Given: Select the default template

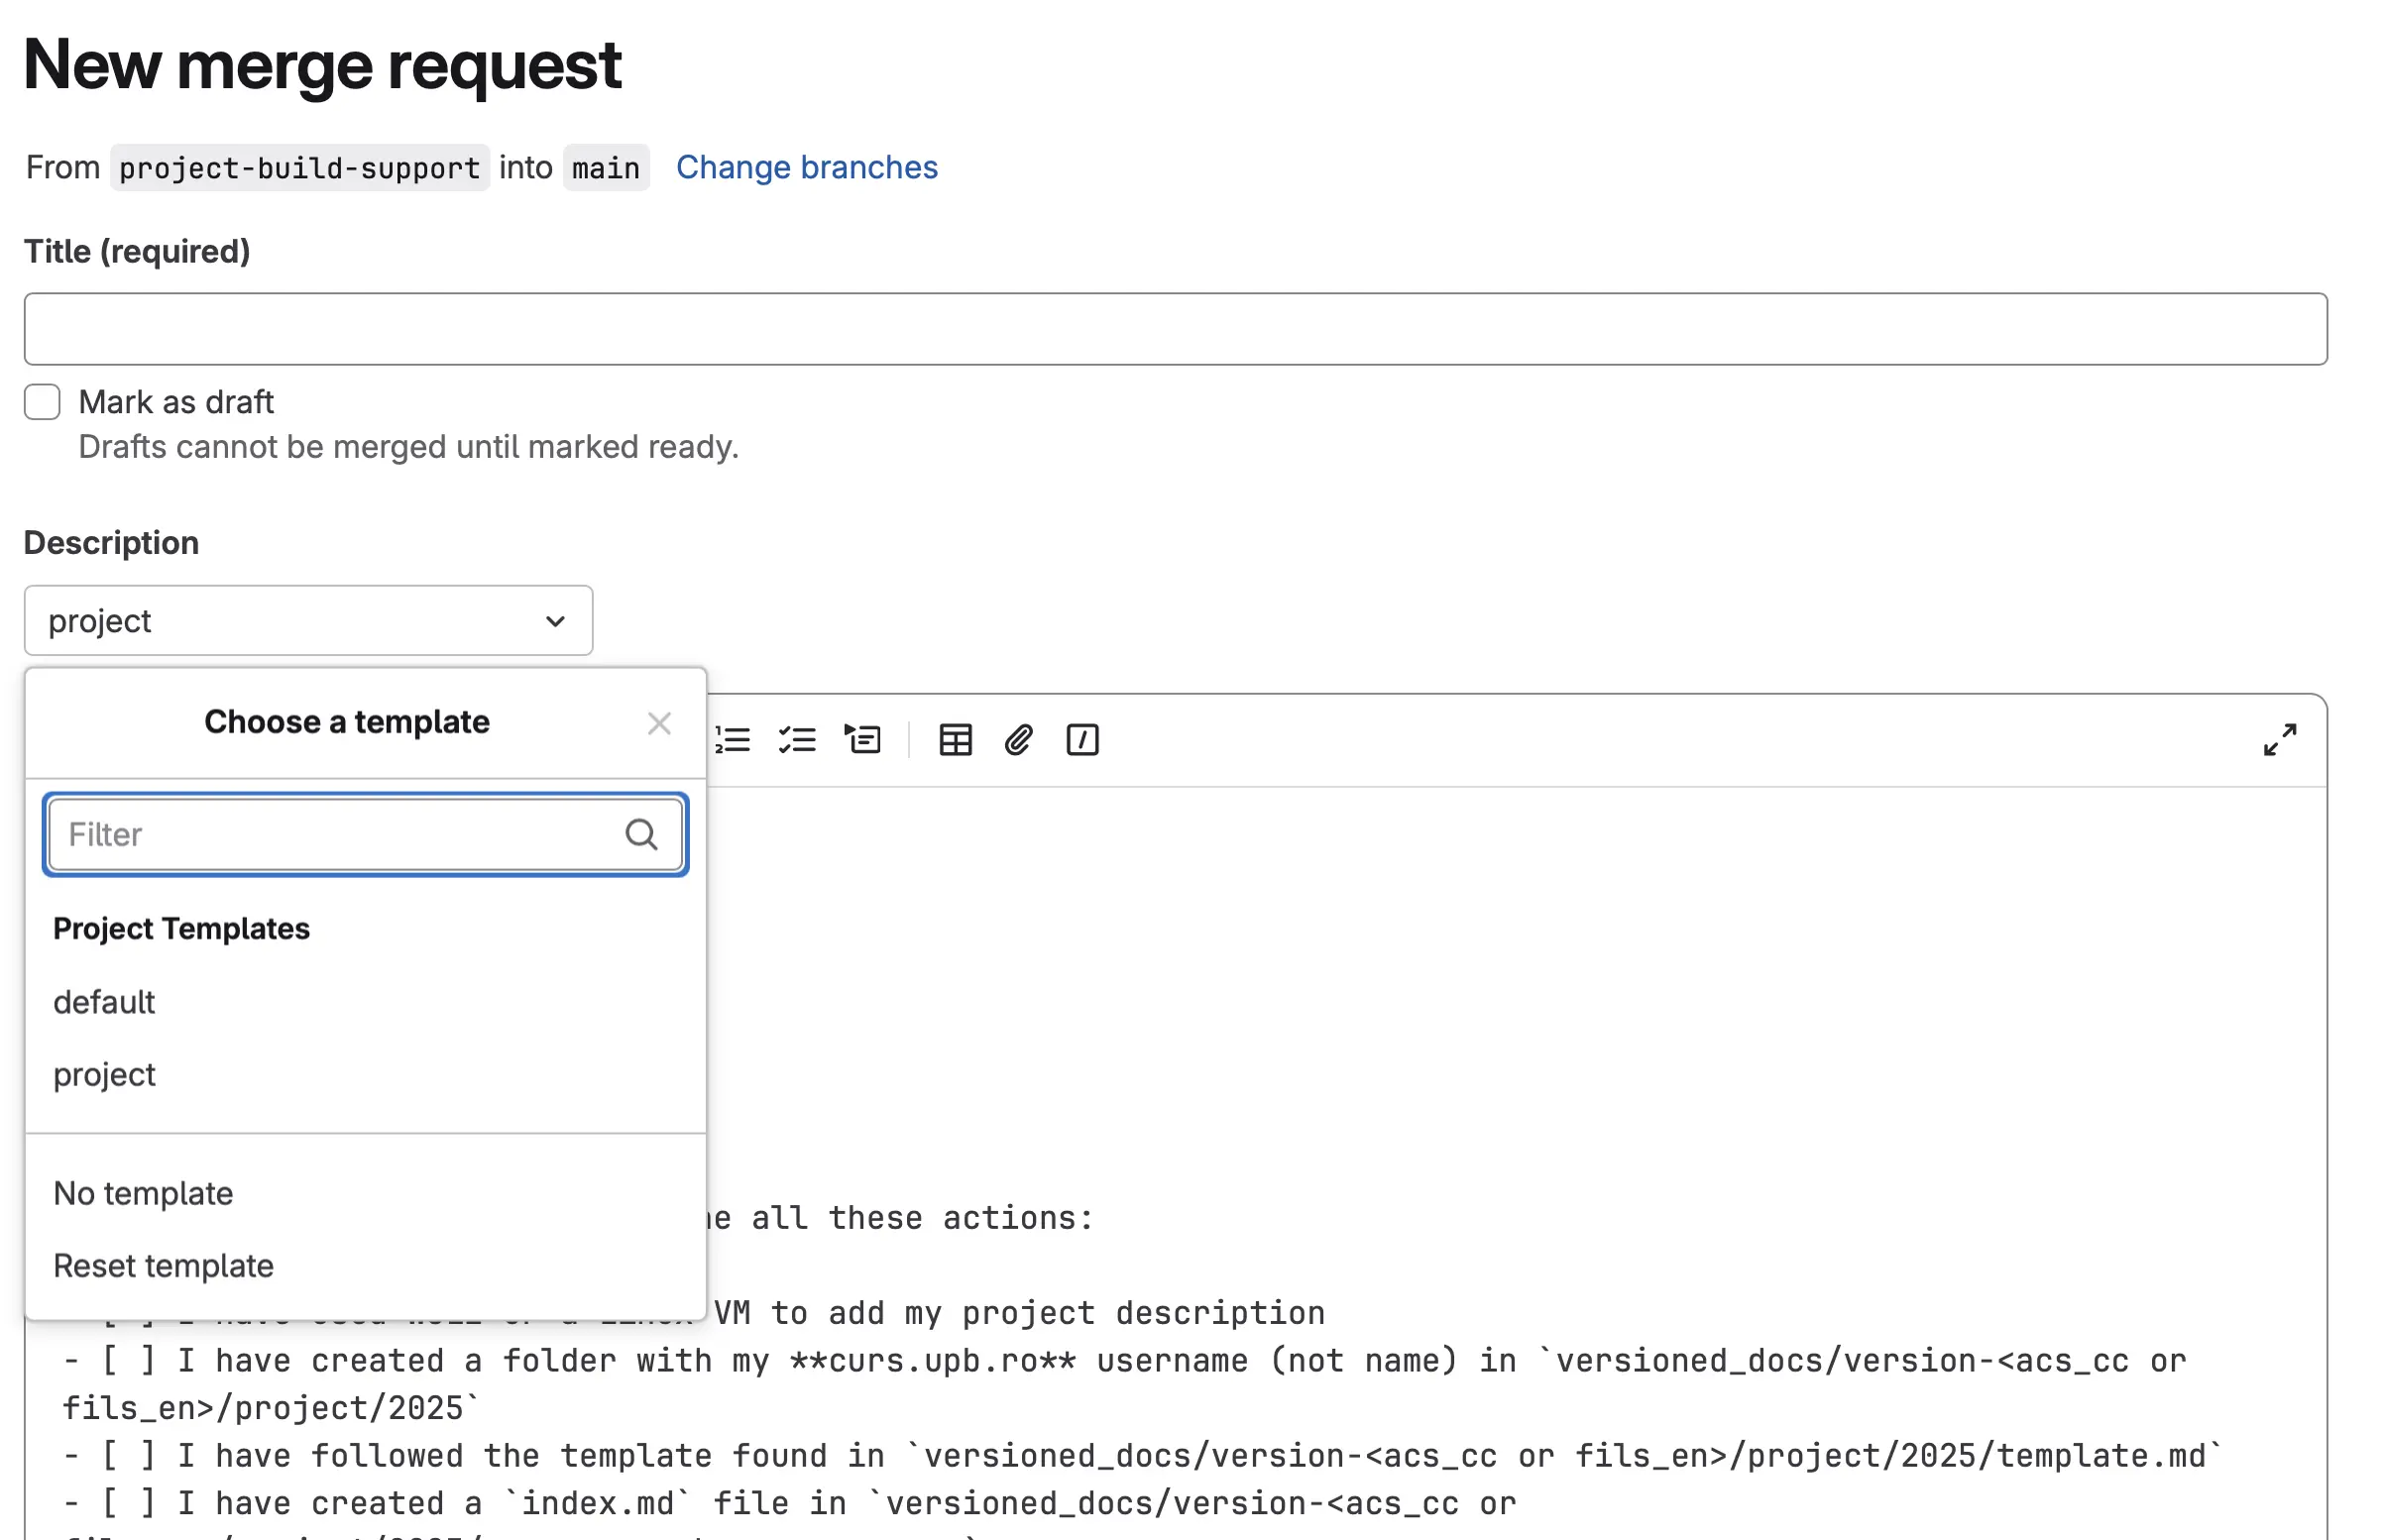Looking at the screenshot, I should pyautogui.click(x=365, y=1002).
